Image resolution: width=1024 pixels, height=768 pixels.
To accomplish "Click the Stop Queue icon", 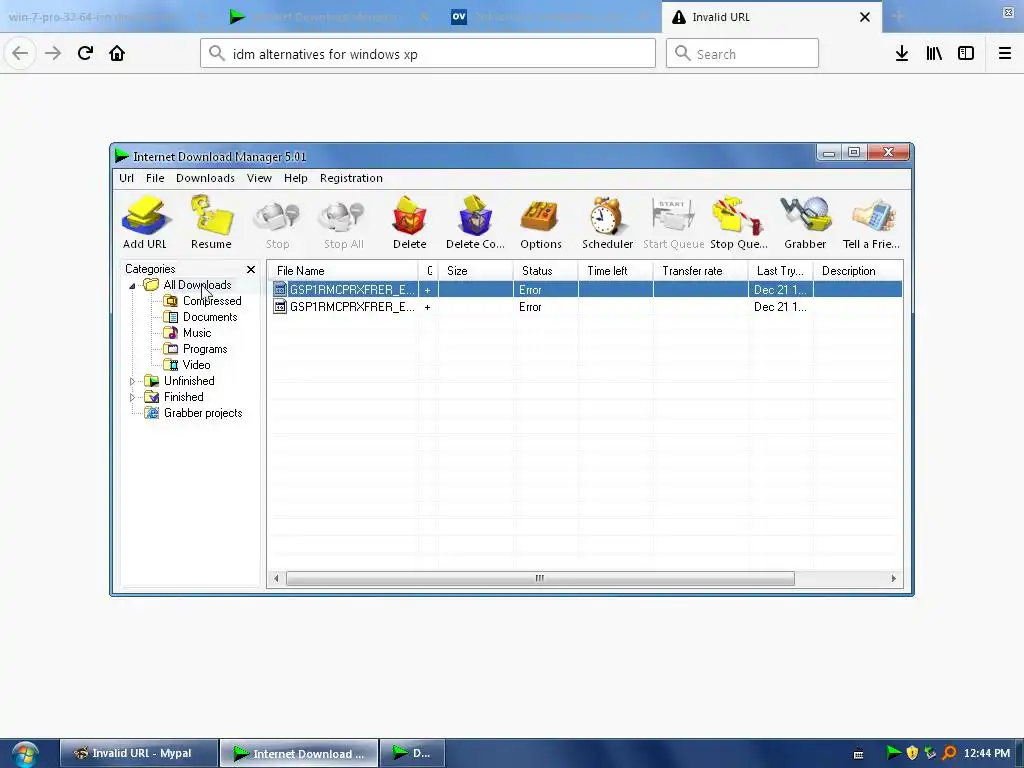I will [739, 222].
